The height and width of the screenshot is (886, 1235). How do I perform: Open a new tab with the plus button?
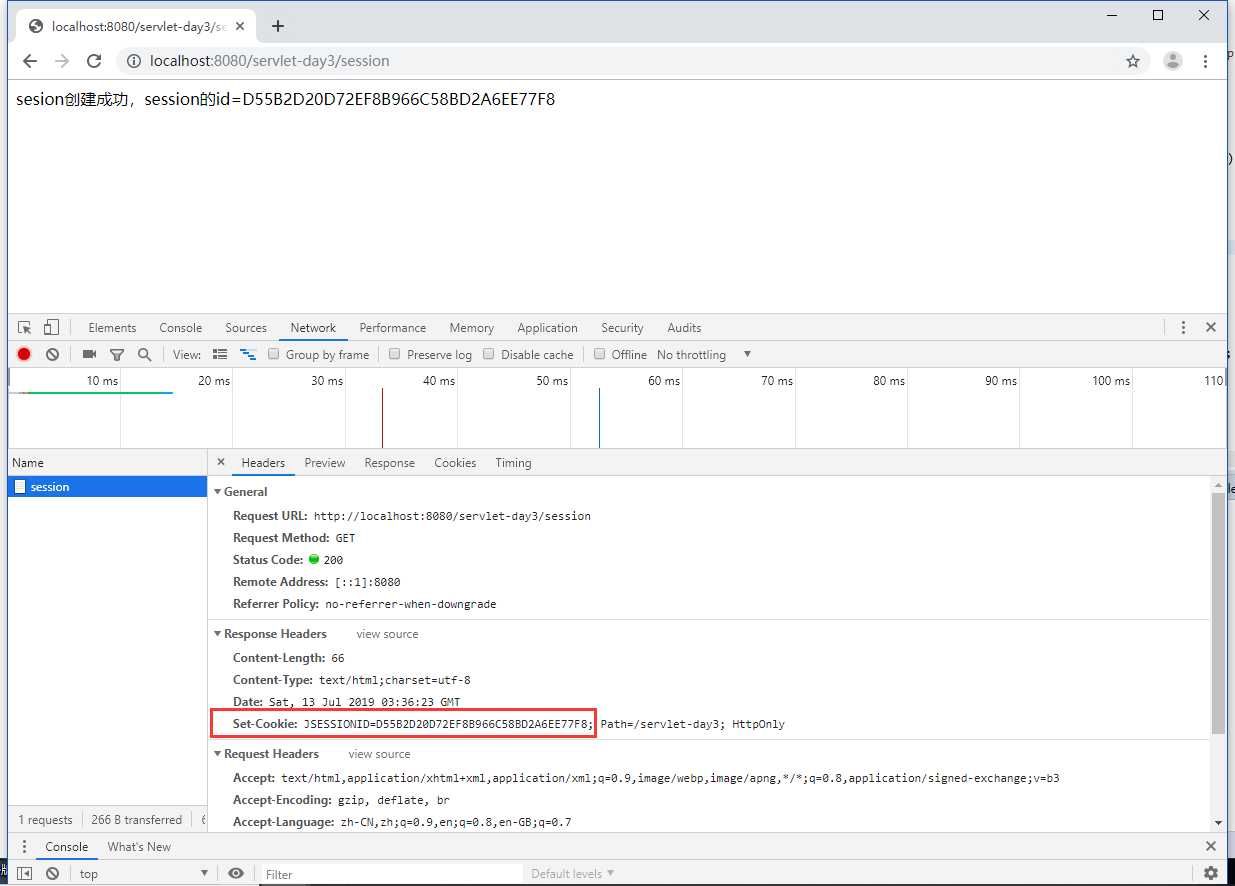coord(278,26)
